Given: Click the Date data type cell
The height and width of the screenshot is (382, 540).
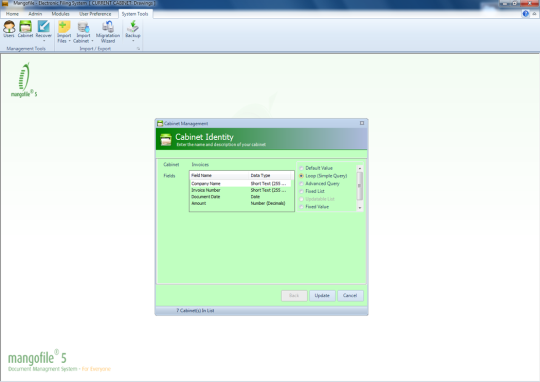Looking at the screenshot, I should pos(255,197).
